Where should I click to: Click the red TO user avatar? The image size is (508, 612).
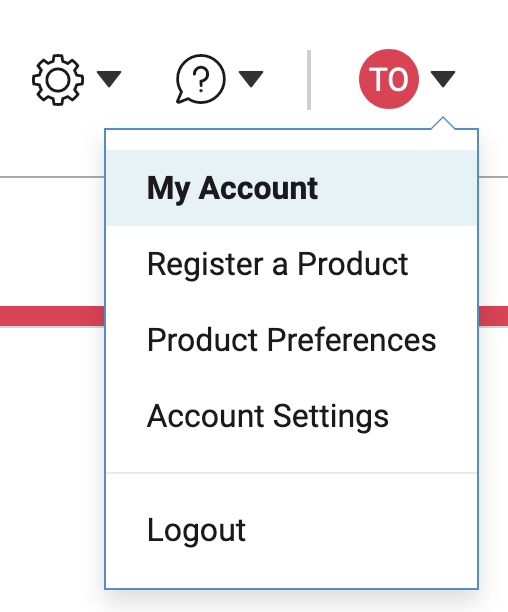389,79
